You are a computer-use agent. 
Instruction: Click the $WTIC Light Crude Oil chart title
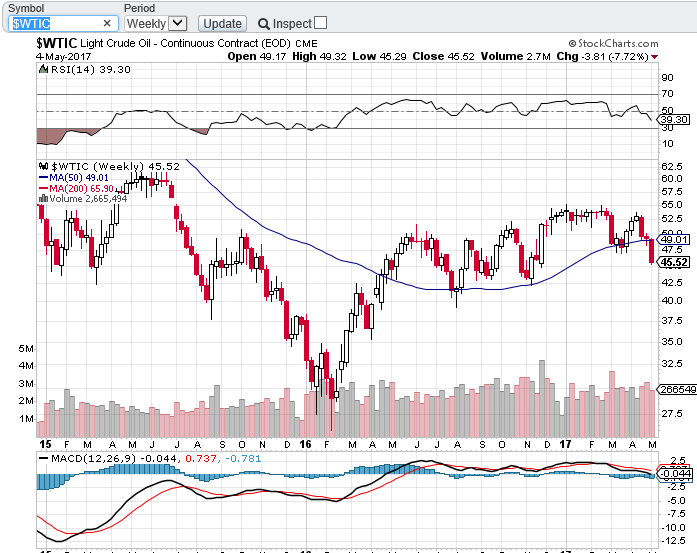(176, 43)
